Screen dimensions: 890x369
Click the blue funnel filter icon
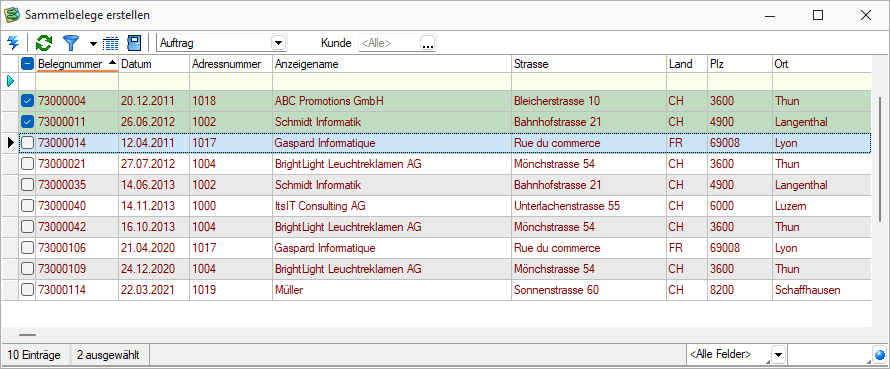(x=71, y=43)
